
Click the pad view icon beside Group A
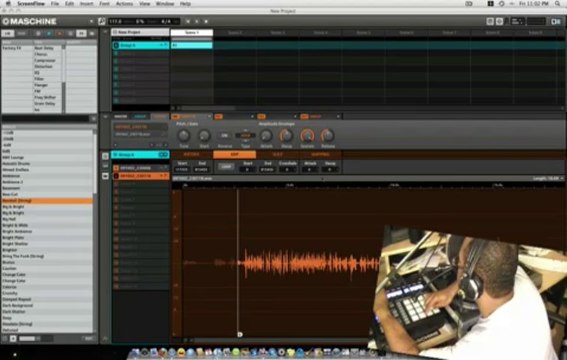tap(105, 156)
